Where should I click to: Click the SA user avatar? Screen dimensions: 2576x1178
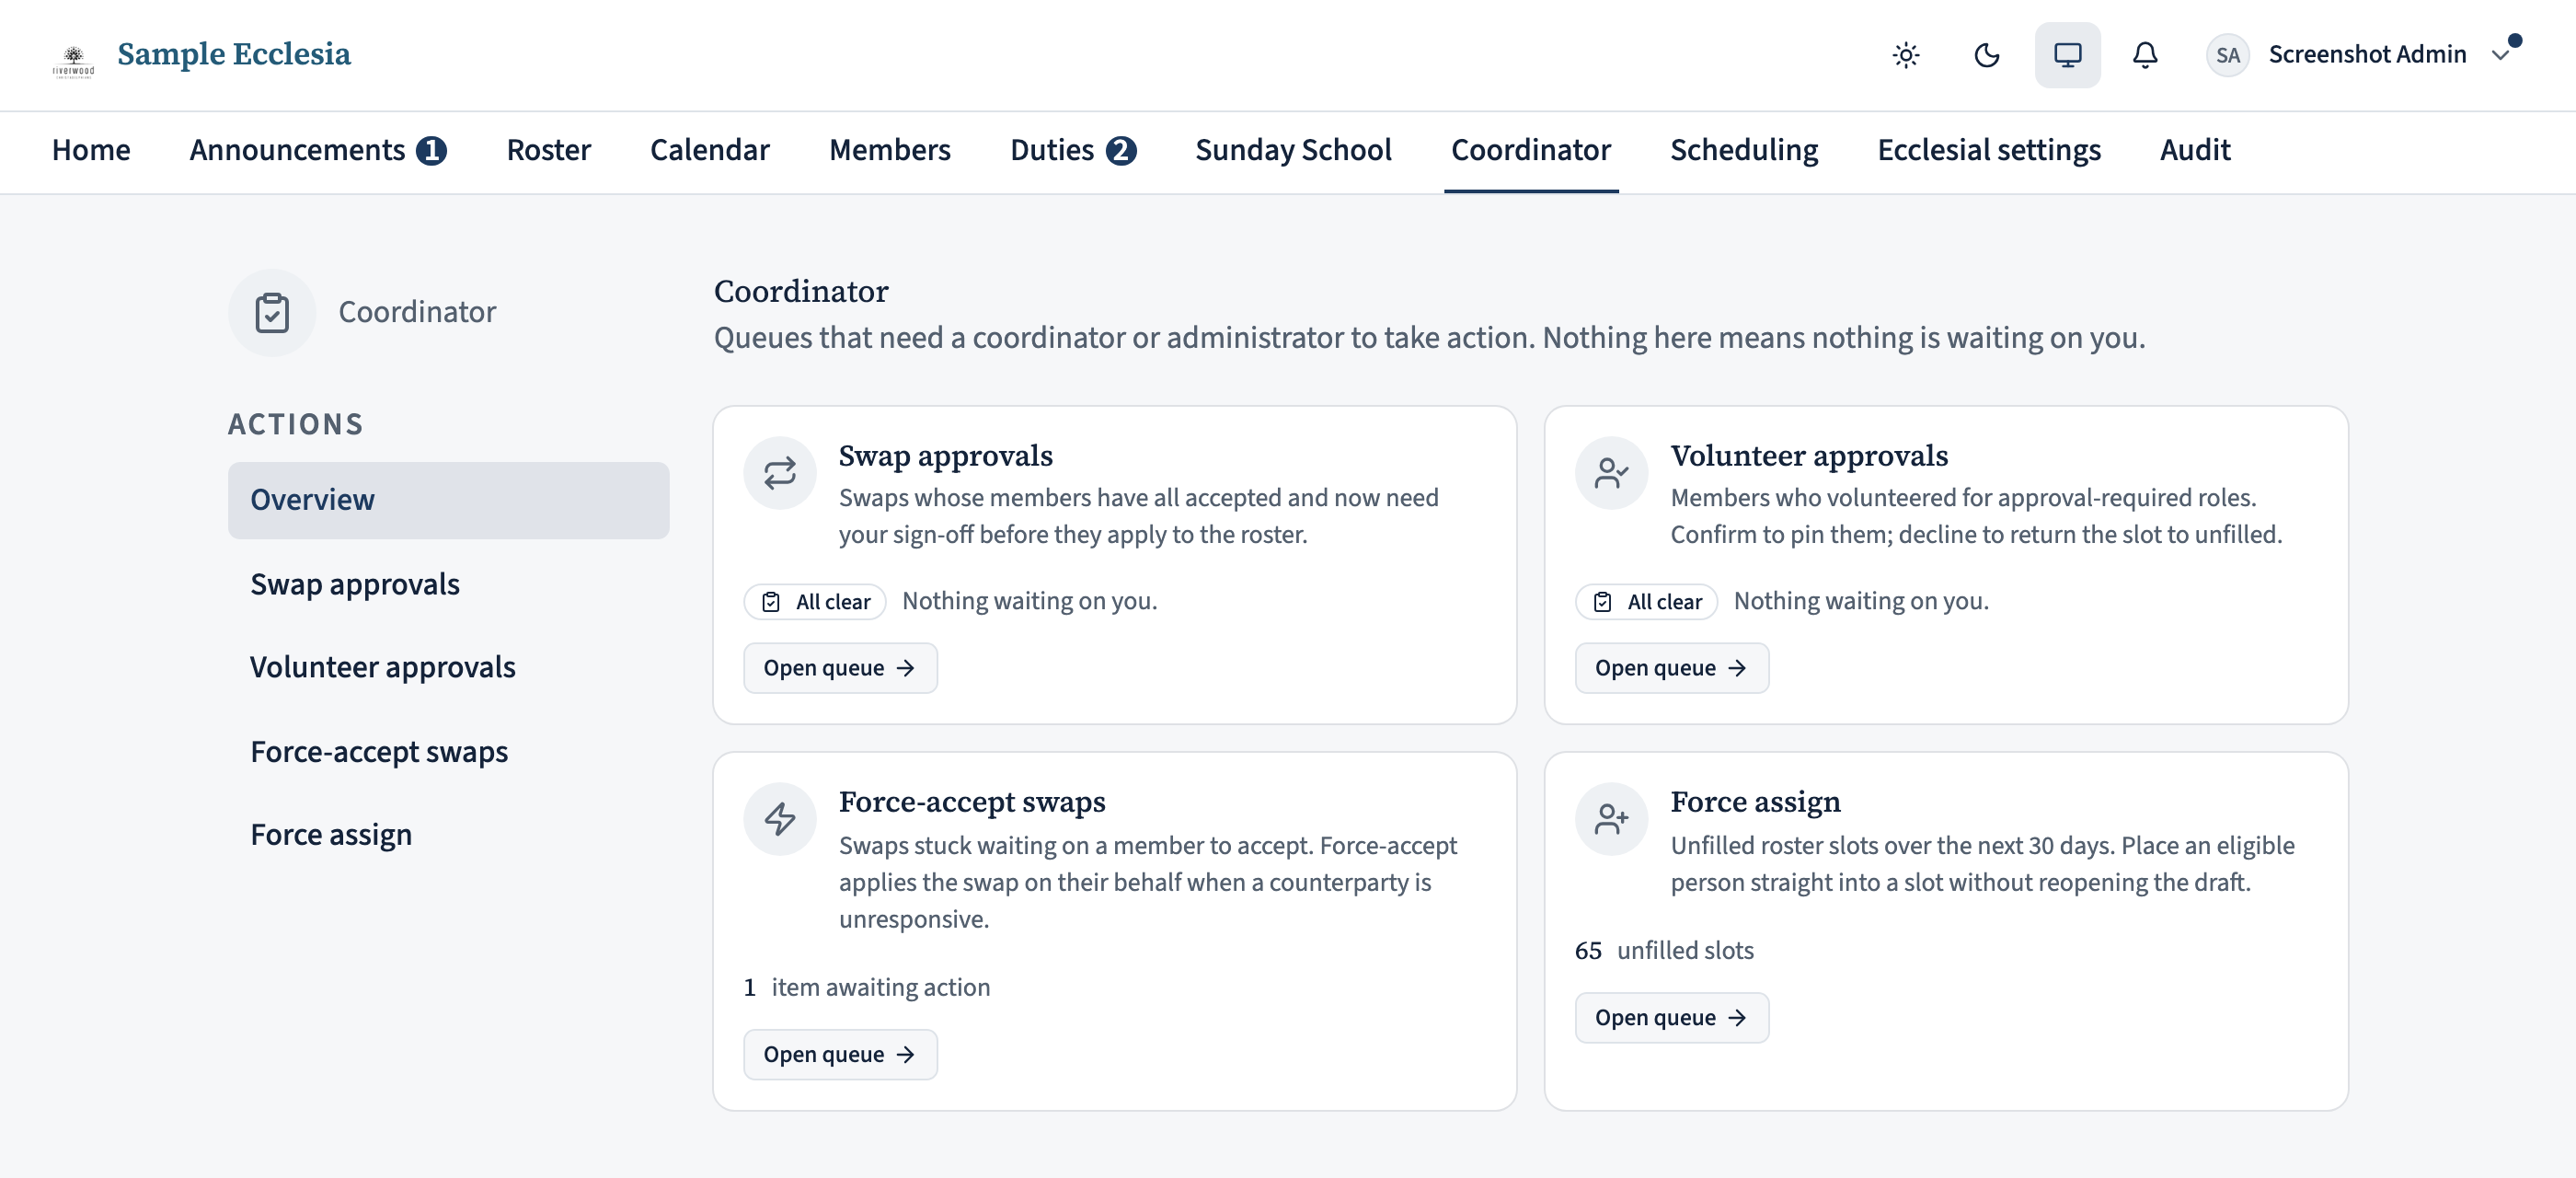pos(2227,55)
